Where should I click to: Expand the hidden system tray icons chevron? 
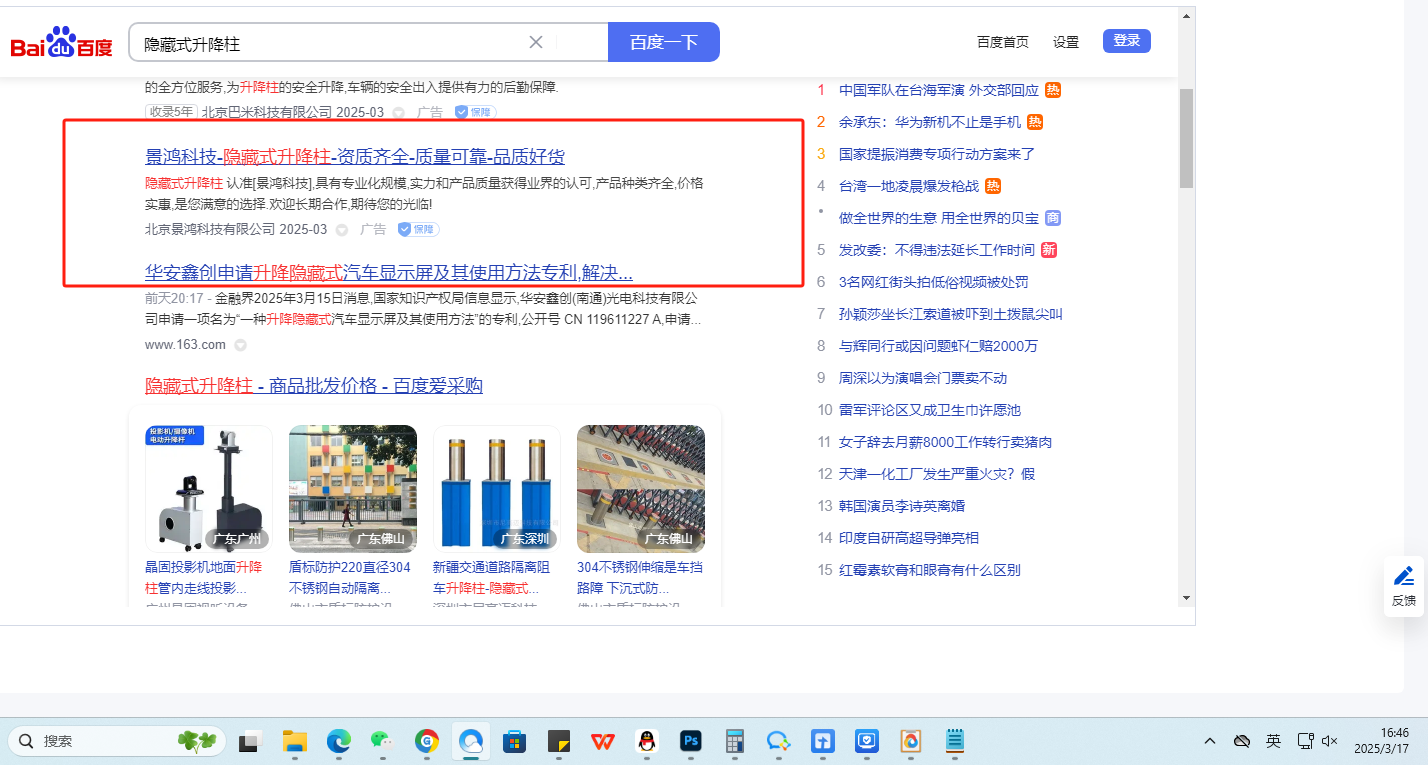tap(1210, 741)
